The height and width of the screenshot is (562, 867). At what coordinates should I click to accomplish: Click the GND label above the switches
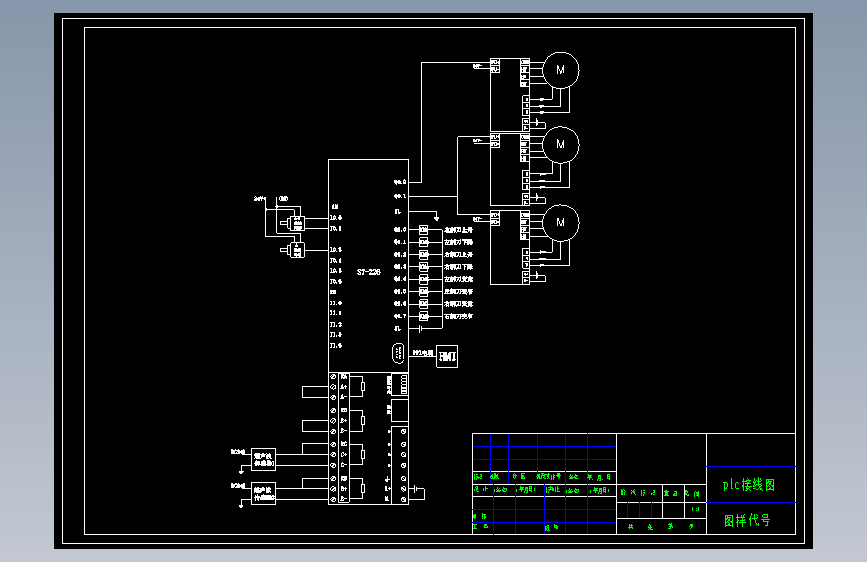pos(283,199)
